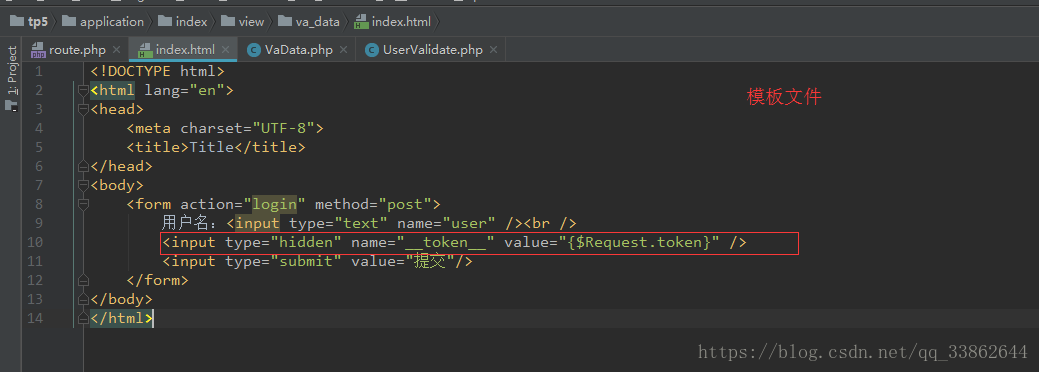Close the VaData.php tab

click(343, 50)
